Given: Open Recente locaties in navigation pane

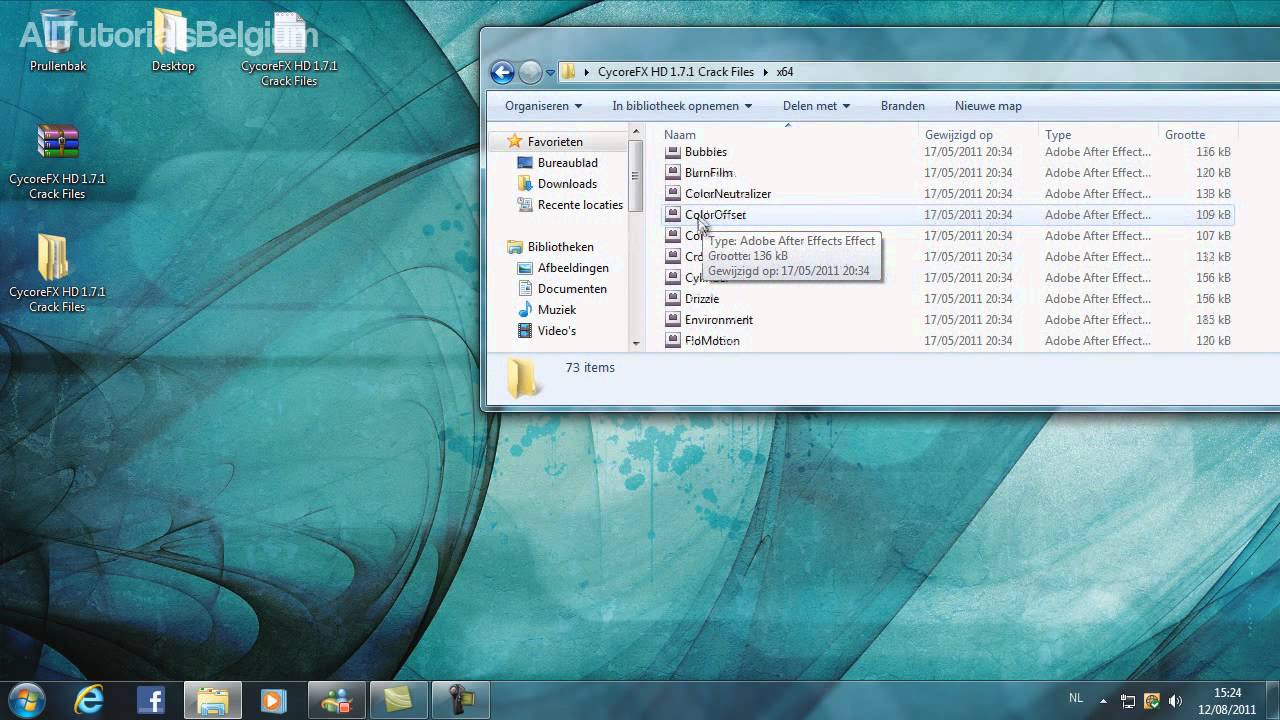Looking at the screenshot, I should point(580,205).
